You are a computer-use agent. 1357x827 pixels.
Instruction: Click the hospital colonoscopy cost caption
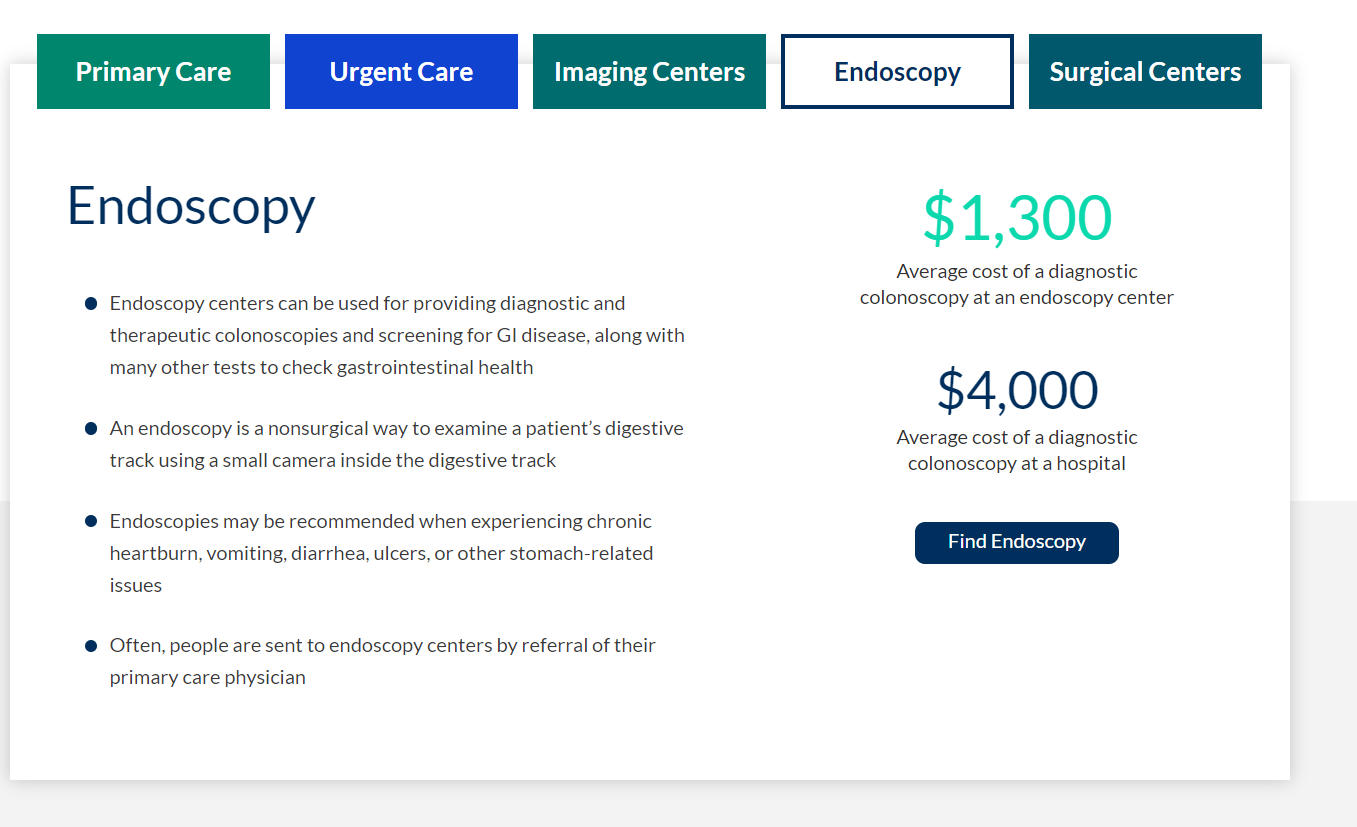[1016, 450]
